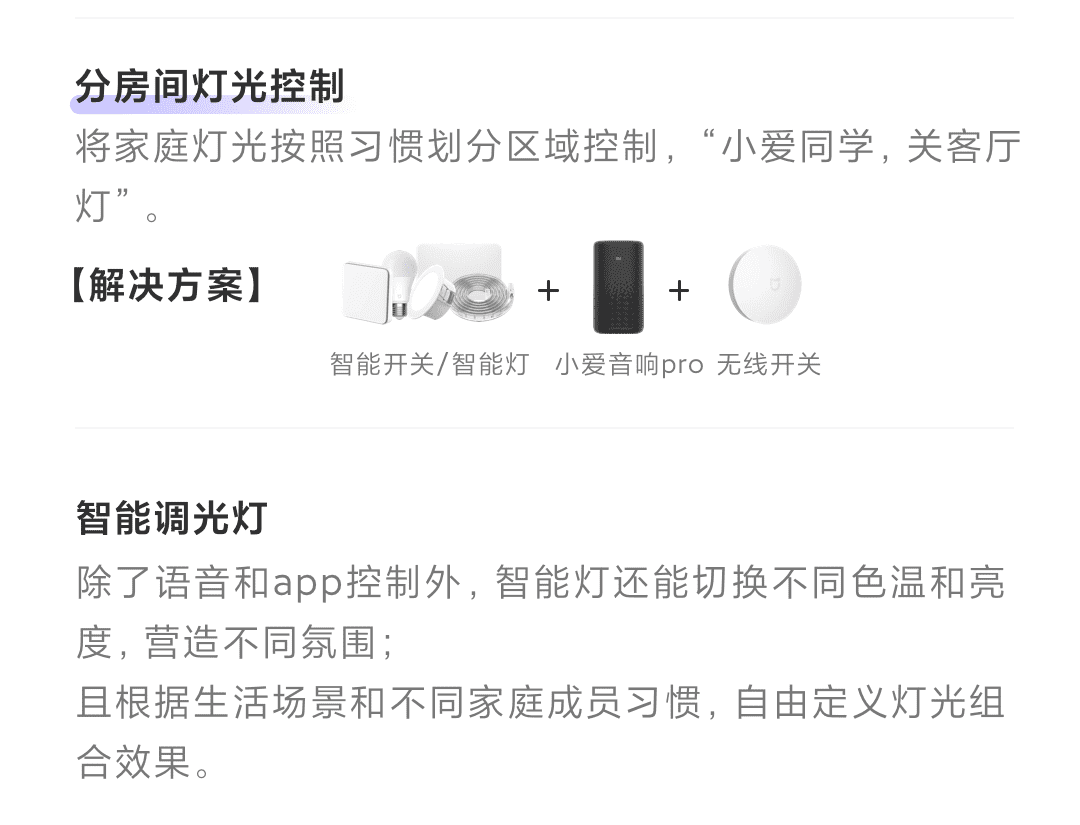
Task: Click the 分房间灯光控制 heading
Action: click(209, 86)
